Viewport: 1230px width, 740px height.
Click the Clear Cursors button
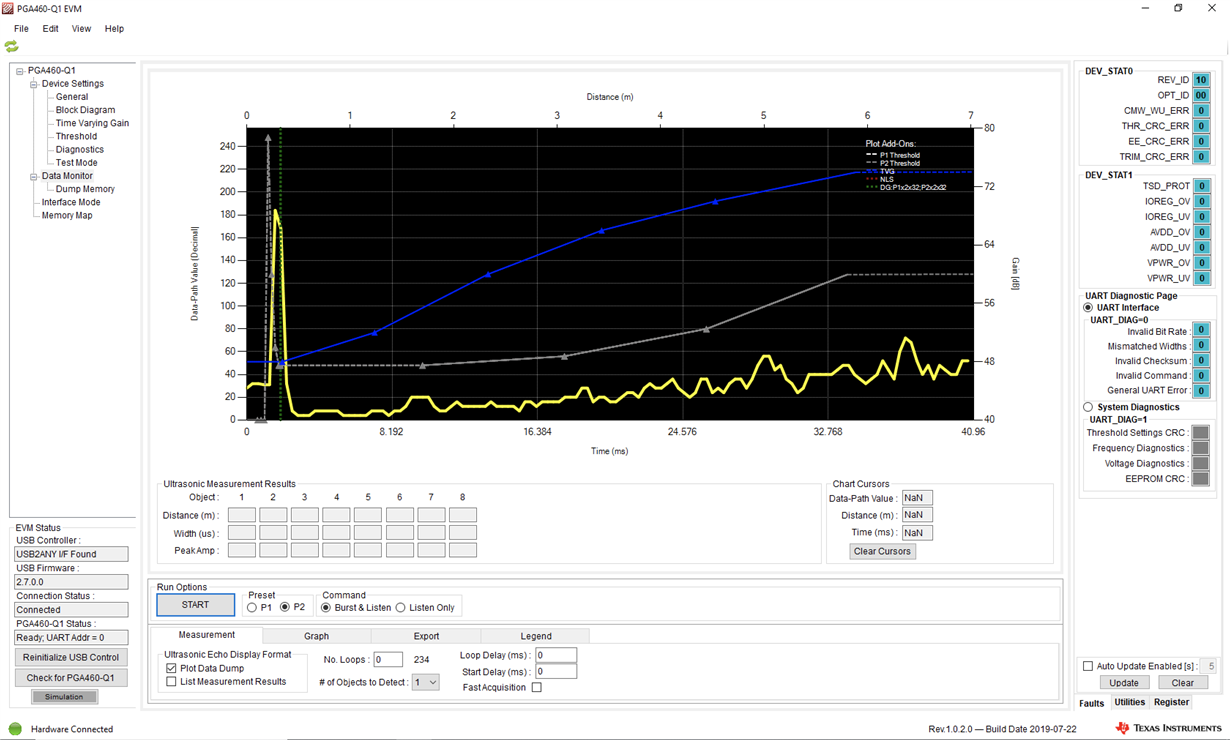click(882, 551)
